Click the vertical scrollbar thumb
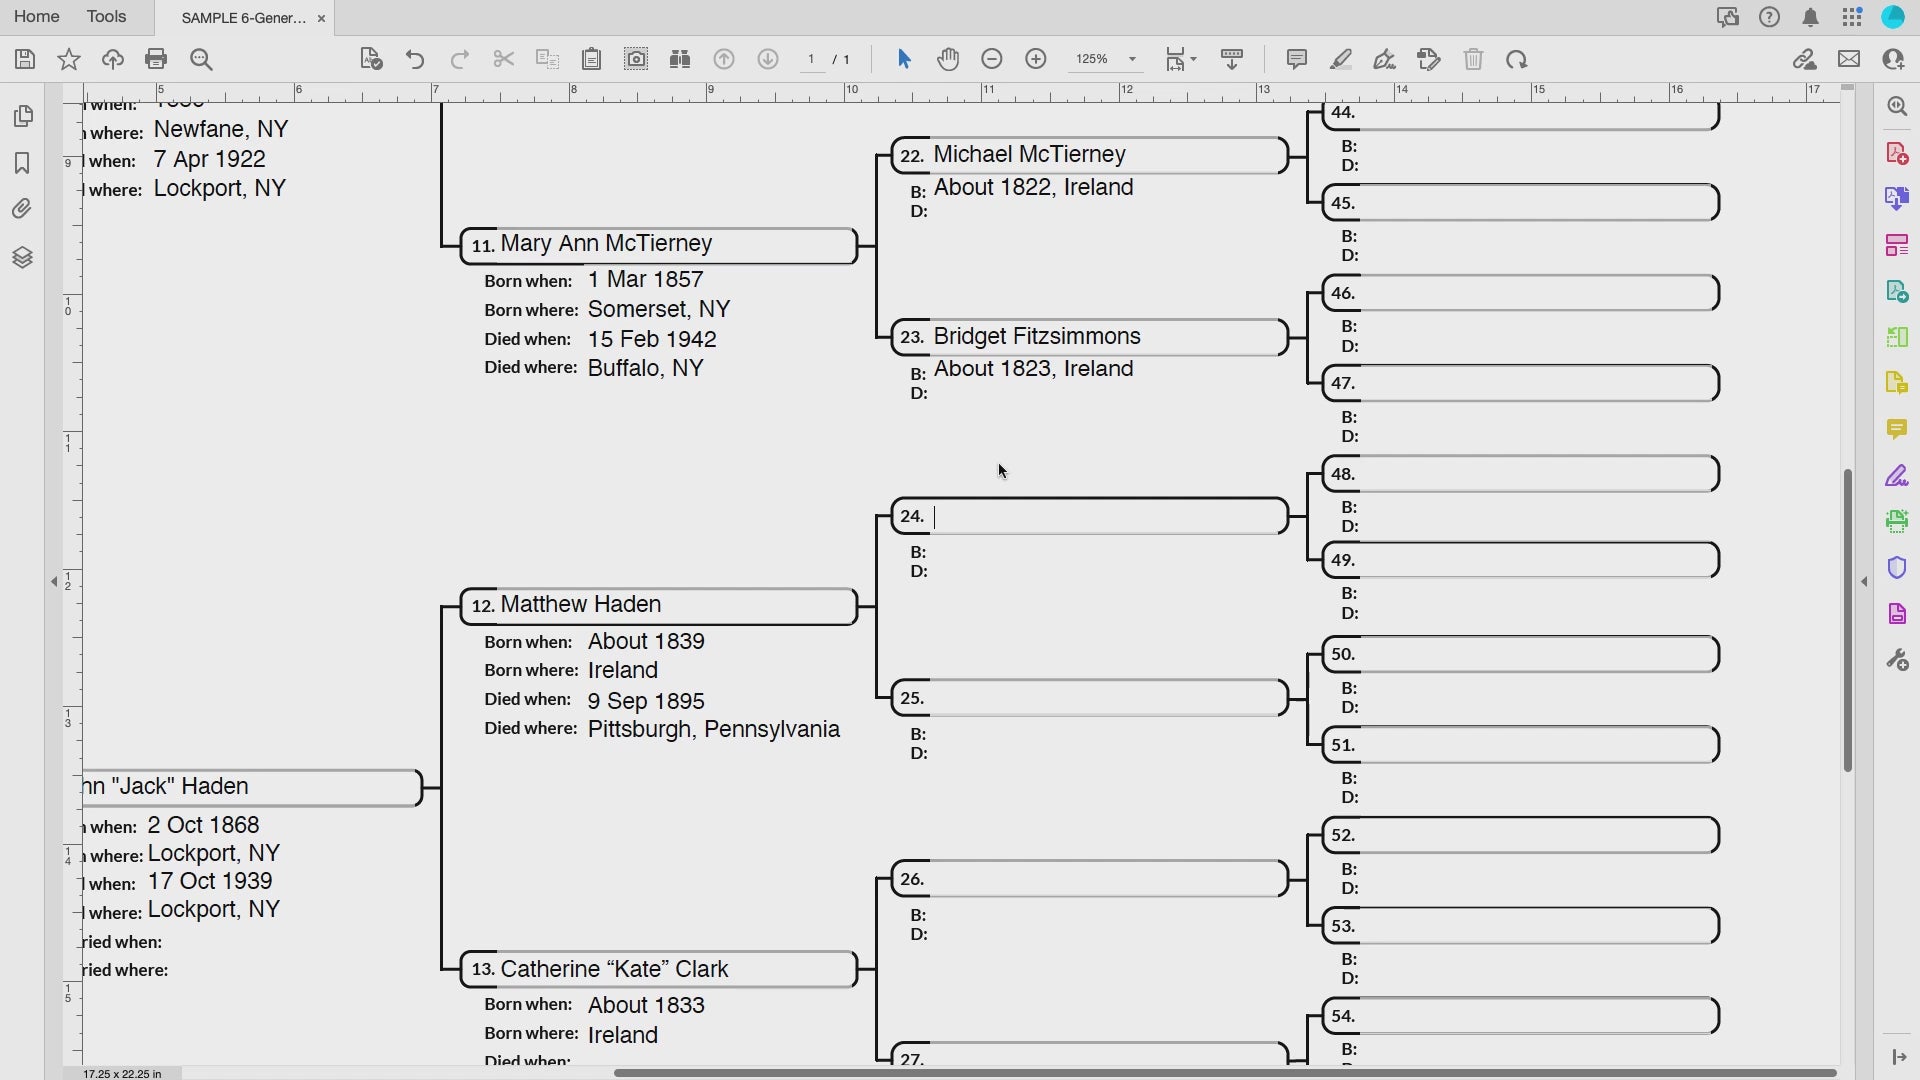Viewport: 1920px width, 1080px height. (x=1847, y=620)
